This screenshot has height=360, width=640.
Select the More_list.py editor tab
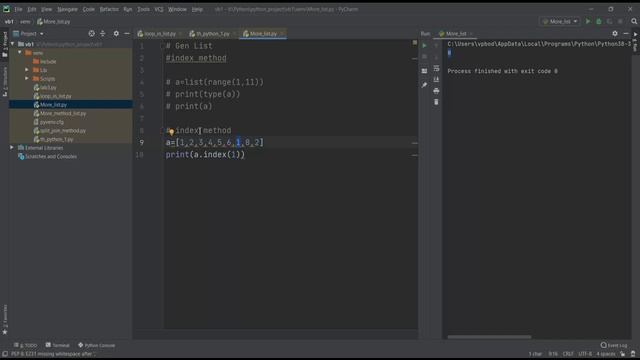(263, 34)
